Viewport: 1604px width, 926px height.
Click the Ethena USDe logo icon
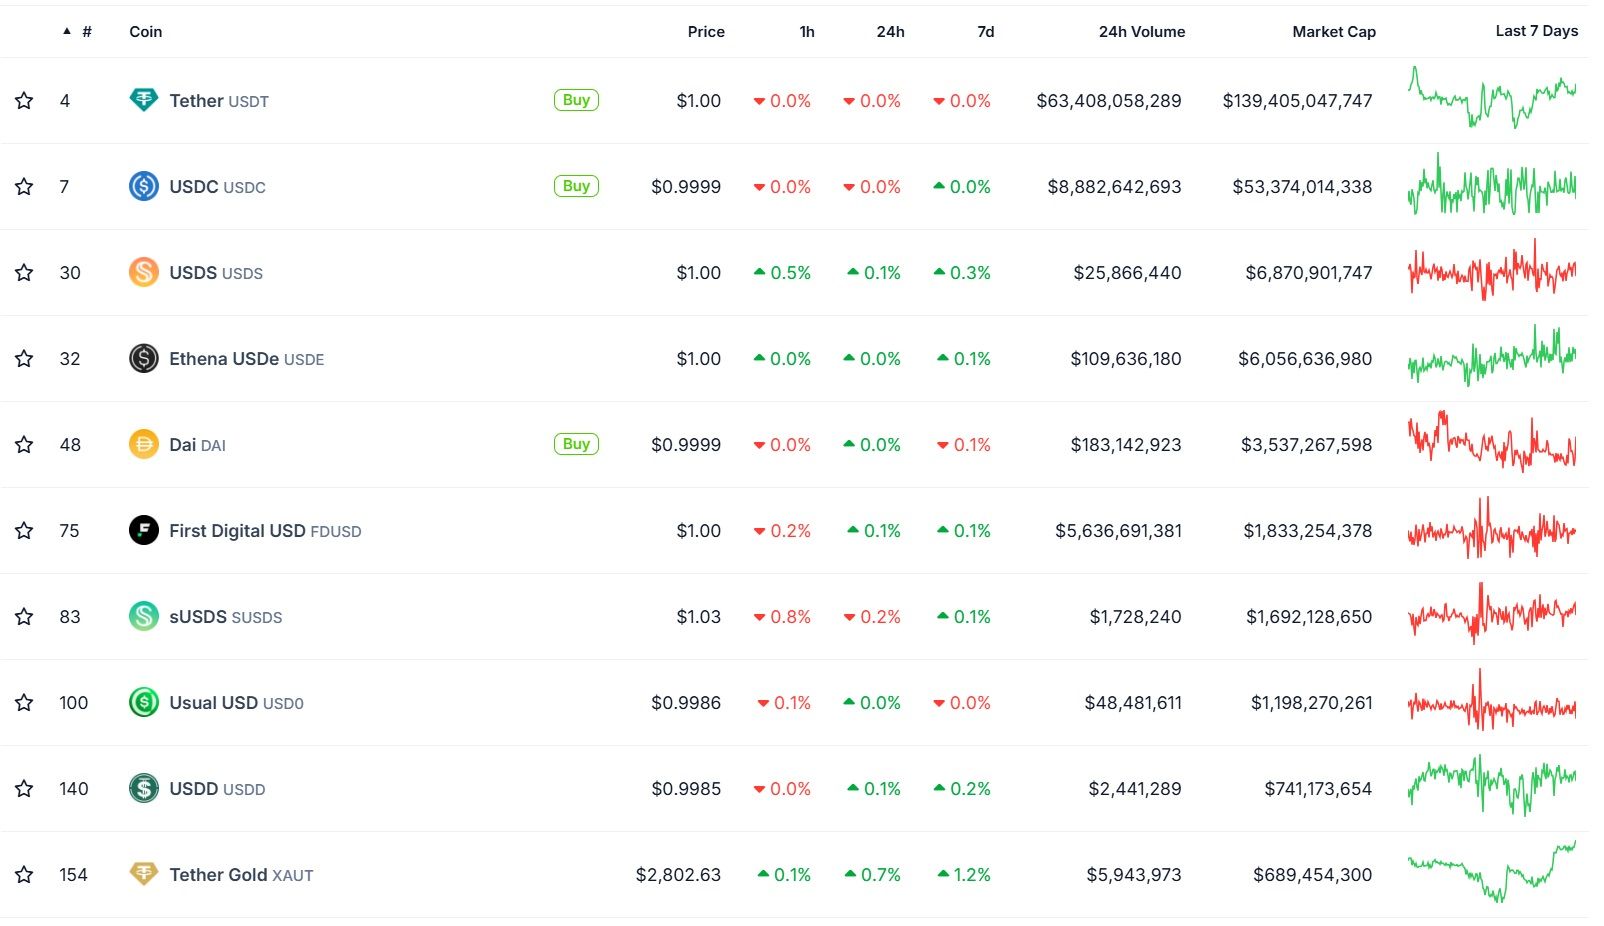click(144, 358)
